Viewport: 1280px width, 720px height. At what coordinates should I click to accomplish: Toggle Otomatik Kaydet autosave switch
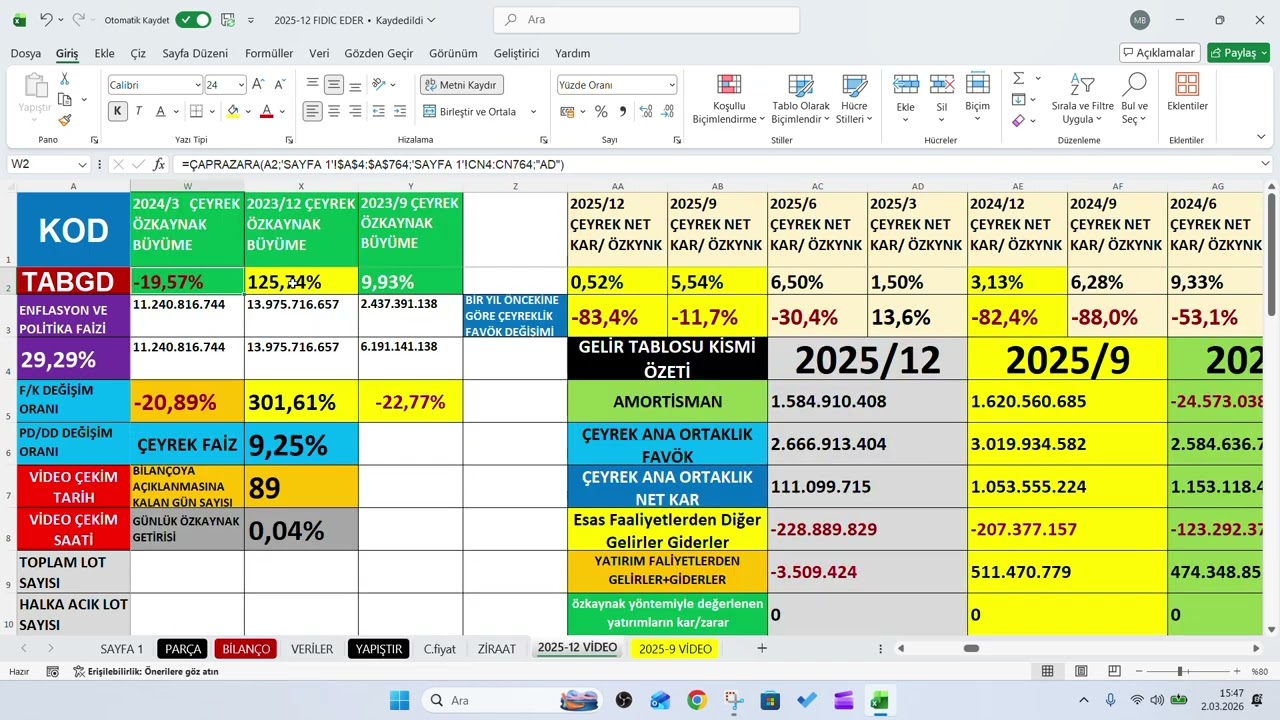[x=192, y=19]
